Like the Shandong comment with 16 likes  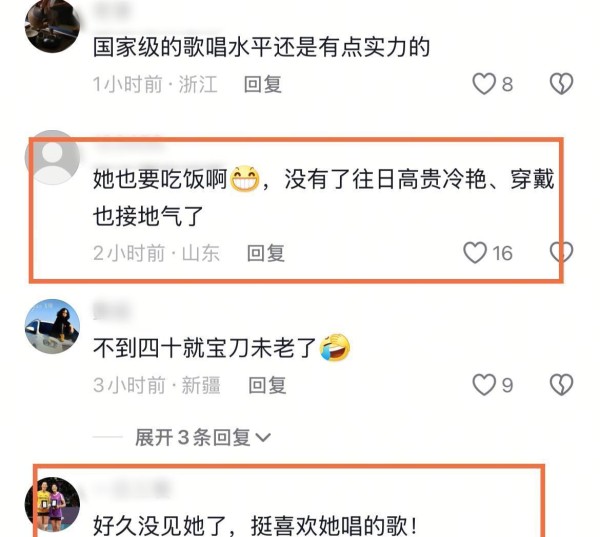[x=475, y=253]
